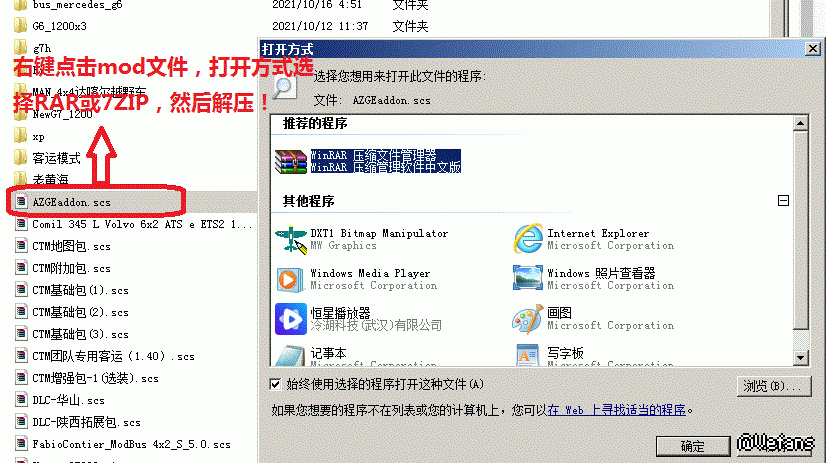This screenshot has height=463, width=826.
Task: Choose 恒星播放器 program name
Action: (340, 313)
